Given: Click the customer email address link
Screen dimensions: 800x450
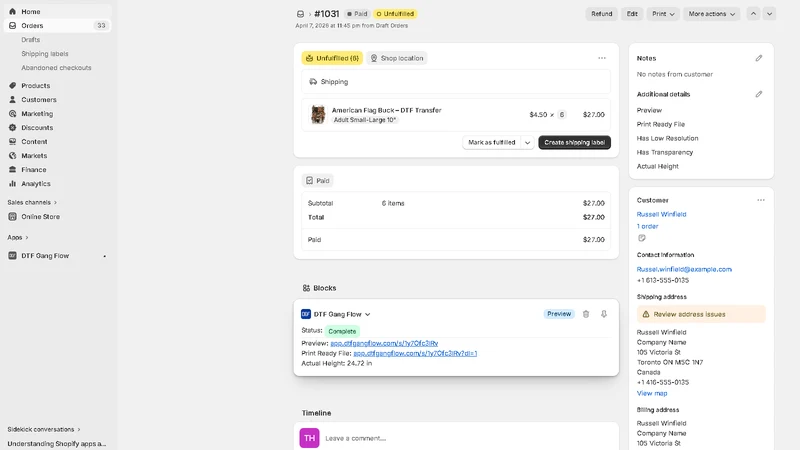Looking at the screenshot, I should pyautogui.click(x=684, y=269).
